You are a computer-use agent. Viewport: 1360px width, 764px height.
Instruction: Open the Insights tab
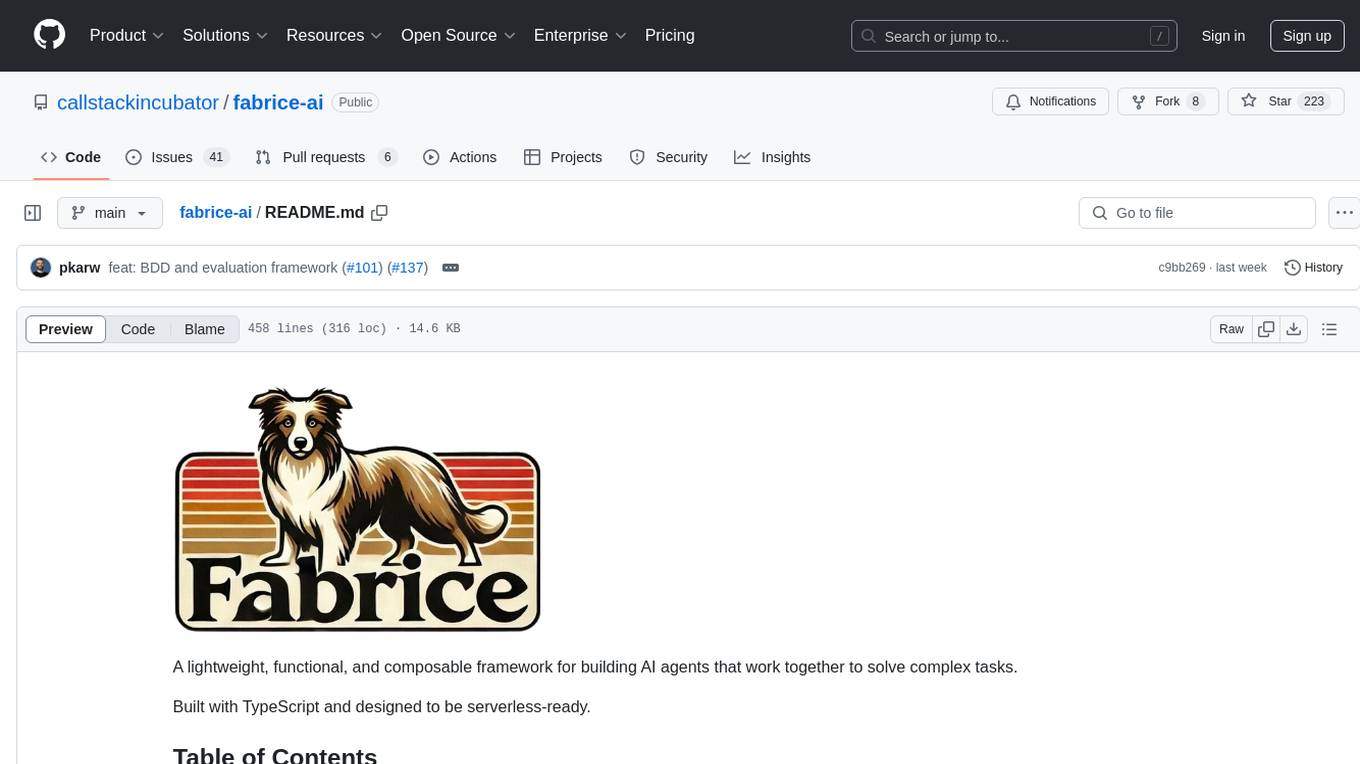[x=772, y=157]
